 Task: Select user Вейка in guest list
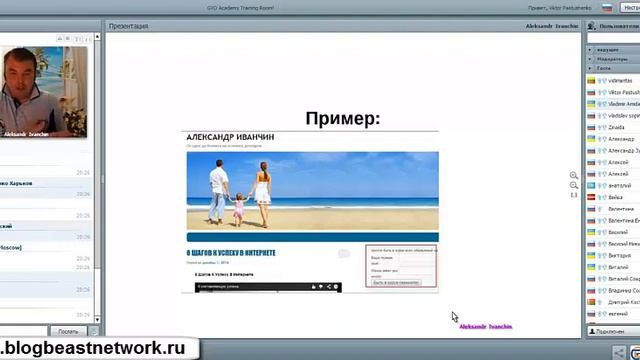pos(616,197)
